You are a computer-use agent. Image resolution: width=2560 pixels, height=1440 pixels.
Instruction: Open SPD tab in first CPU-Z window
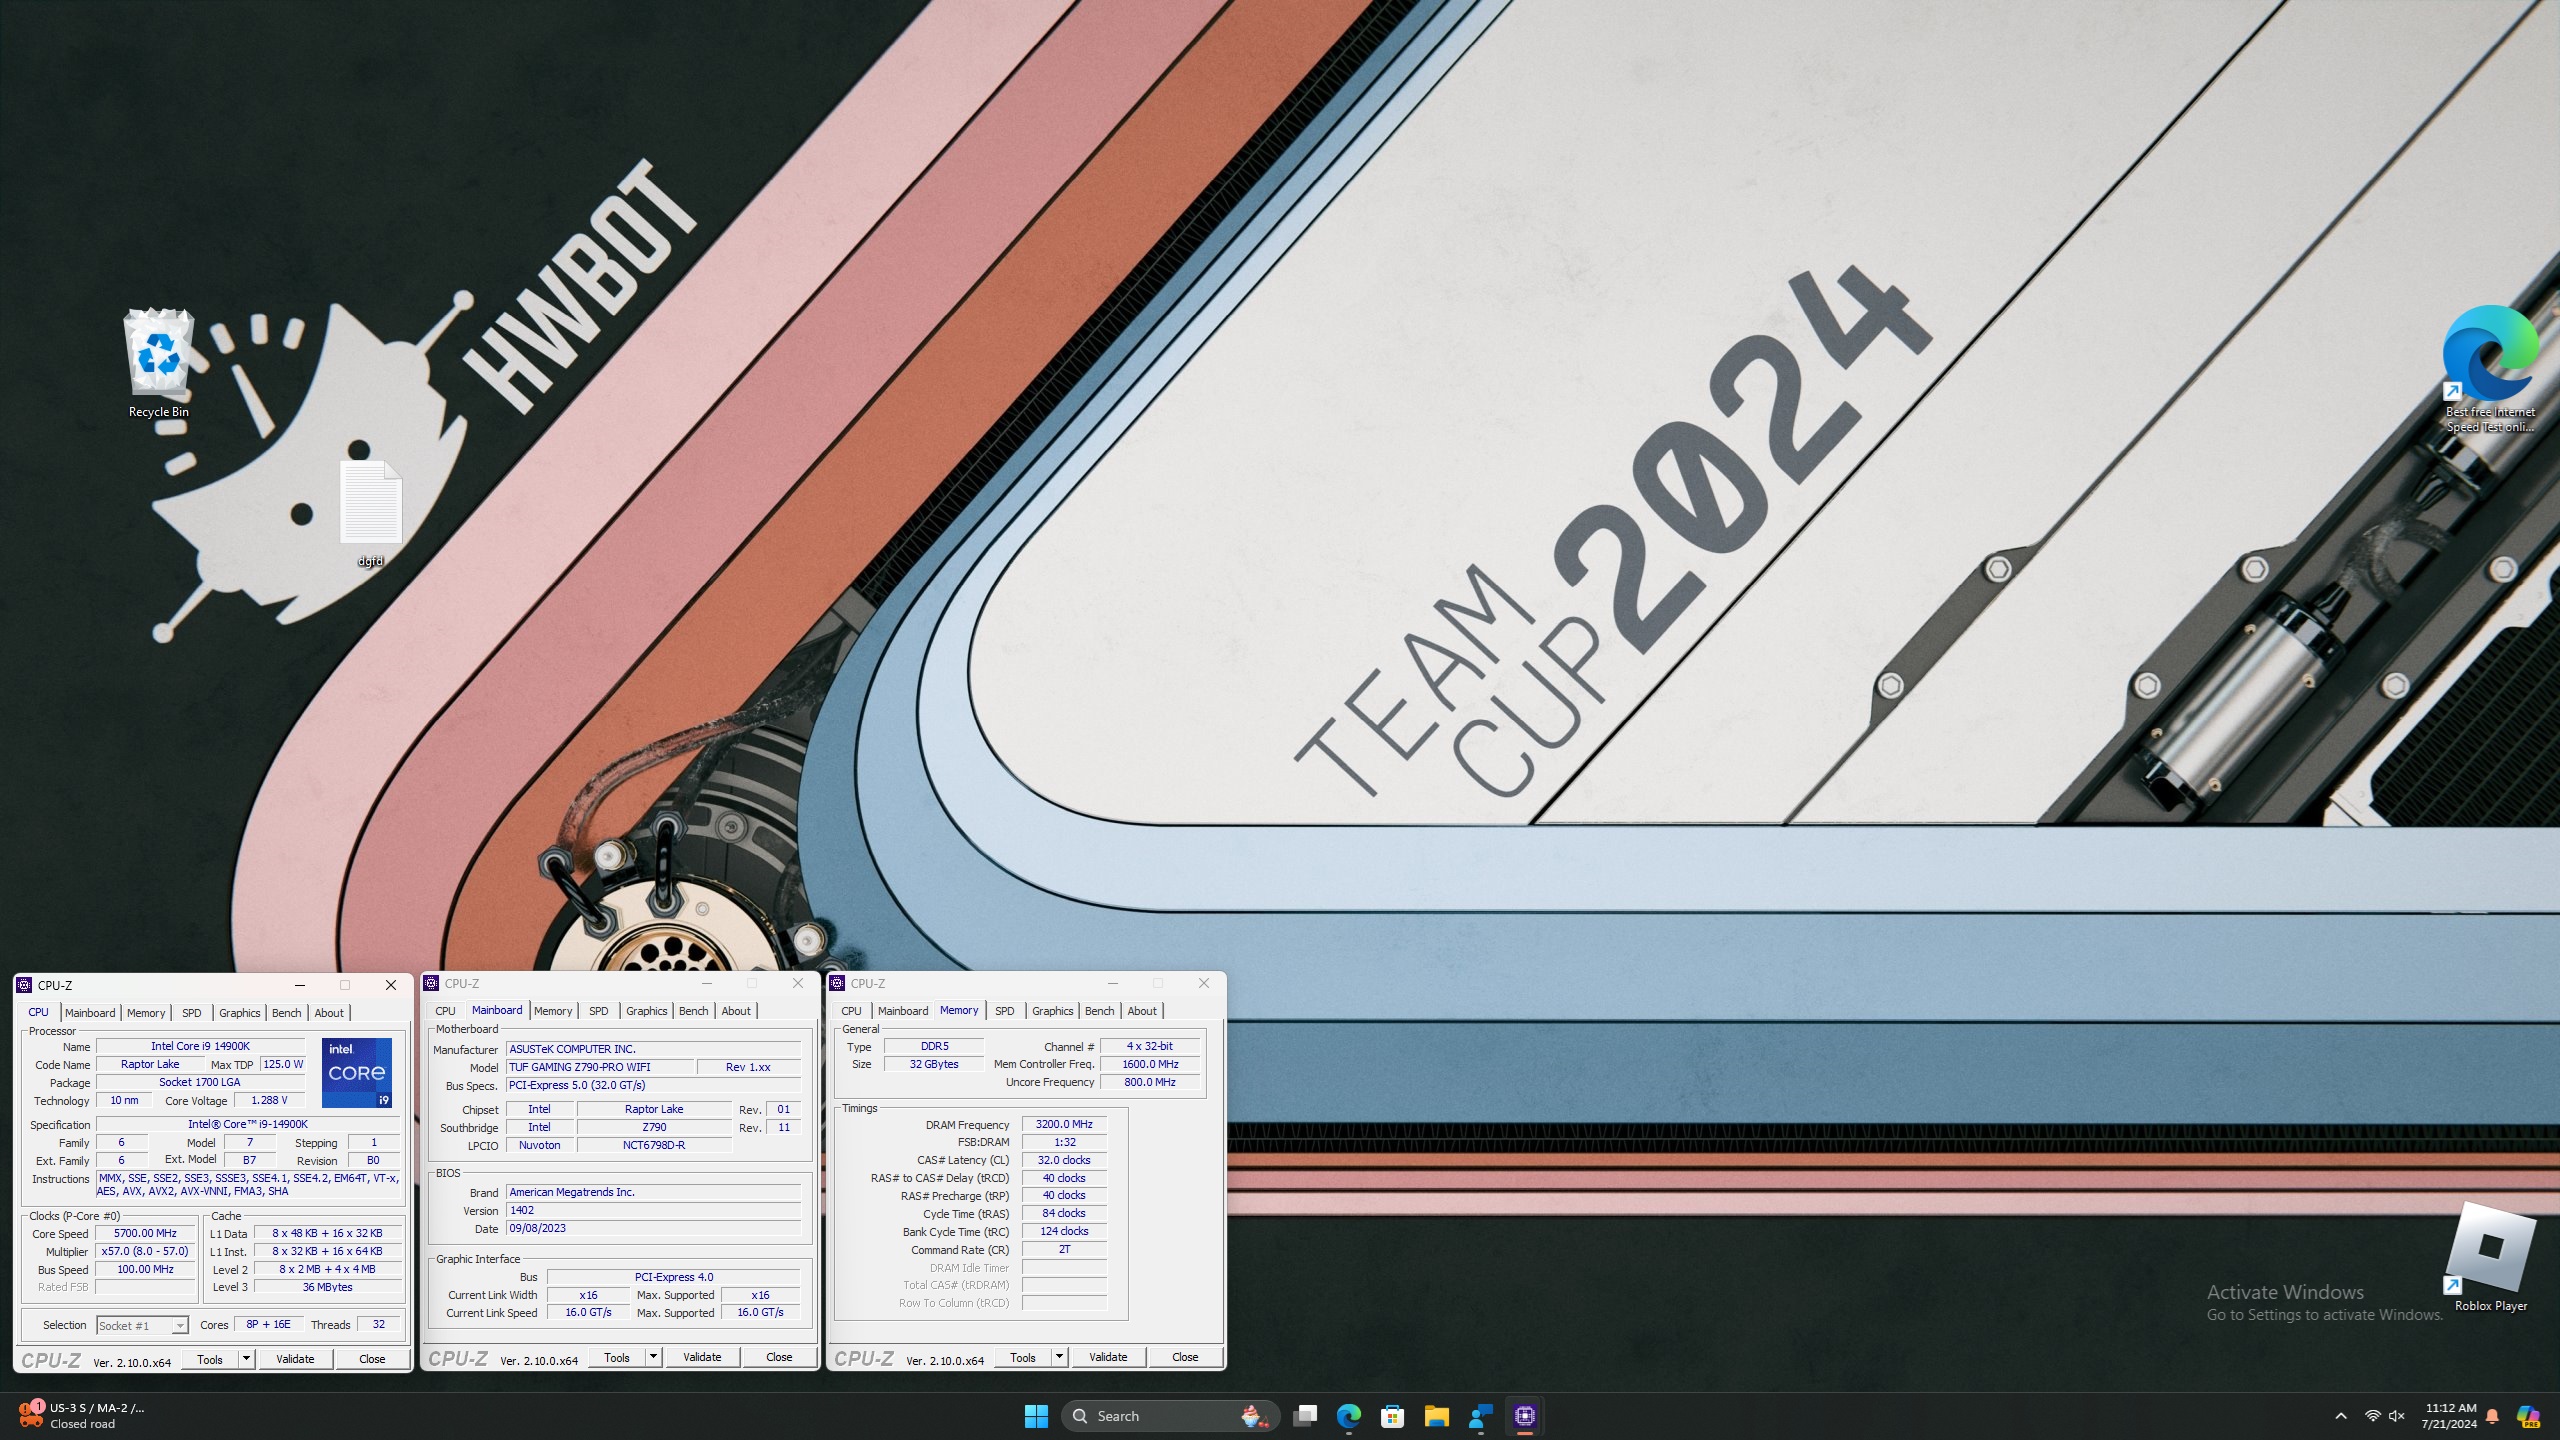192,1013
